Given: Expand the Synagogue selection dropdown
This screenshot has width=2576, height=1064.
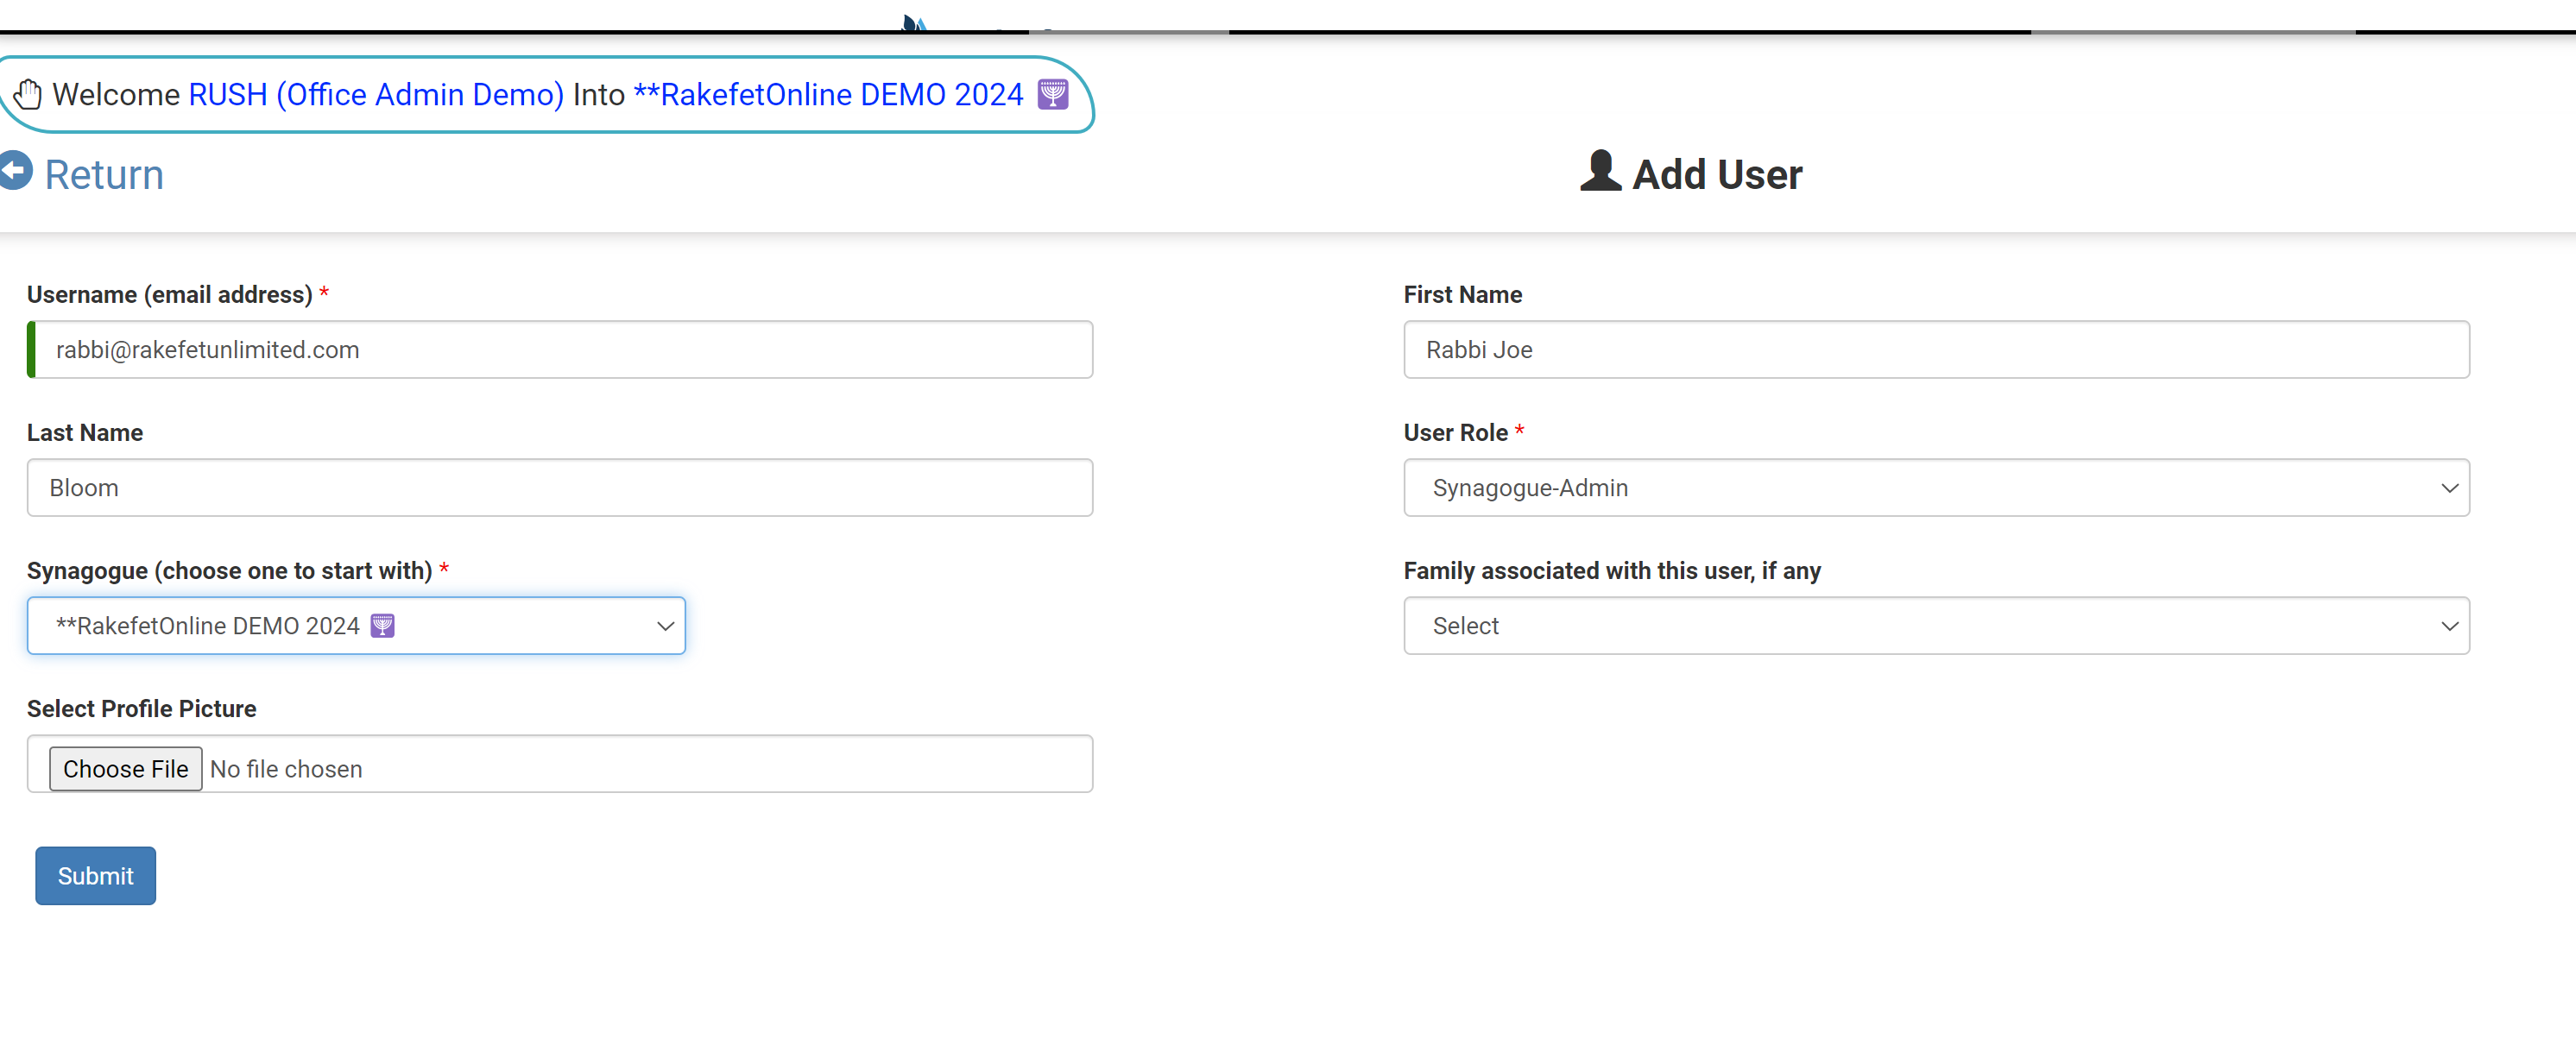Looking at the screenshot, I should coord(356,626).
